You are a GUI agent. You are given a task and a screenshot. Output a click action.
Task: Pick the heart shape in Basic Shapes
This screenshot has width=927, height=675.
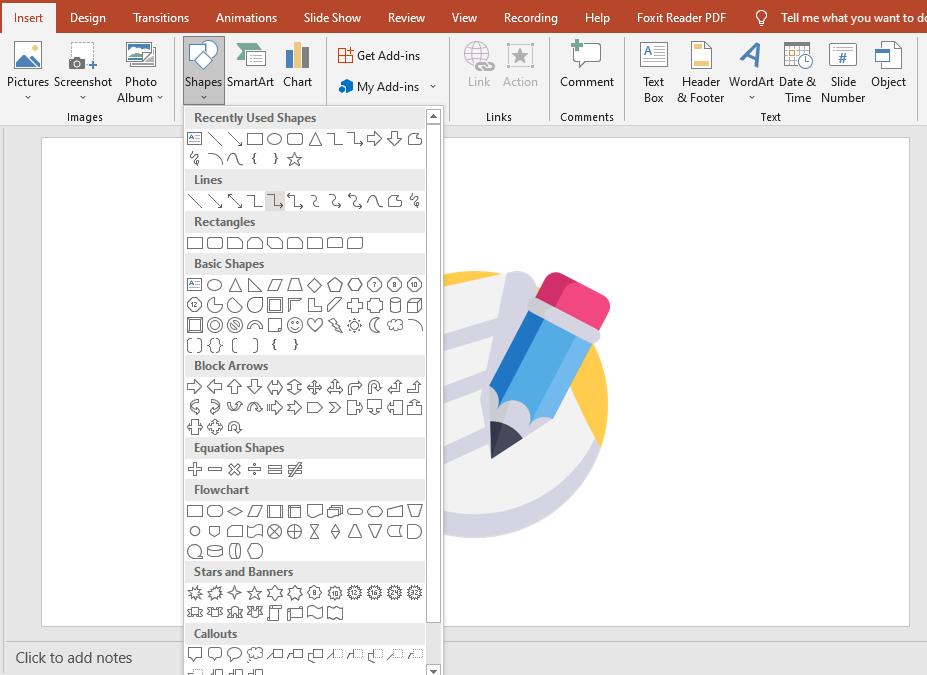coord(315,325)
